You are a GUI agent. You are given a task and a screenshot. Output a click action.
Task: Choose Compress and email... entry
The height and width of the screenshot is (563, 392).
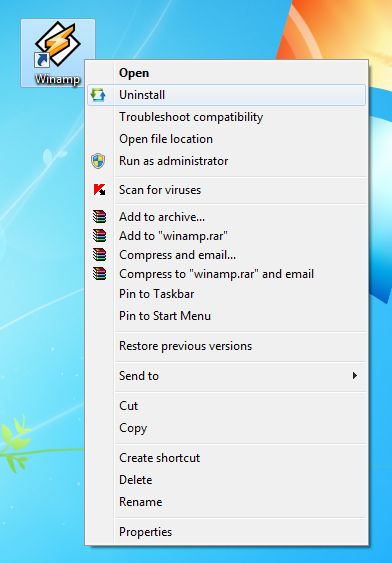point(227,255)
